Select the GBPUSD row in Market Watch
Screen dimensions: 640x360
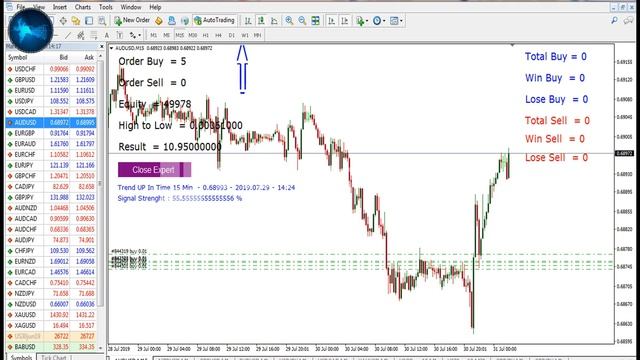(x=51, y=80)
